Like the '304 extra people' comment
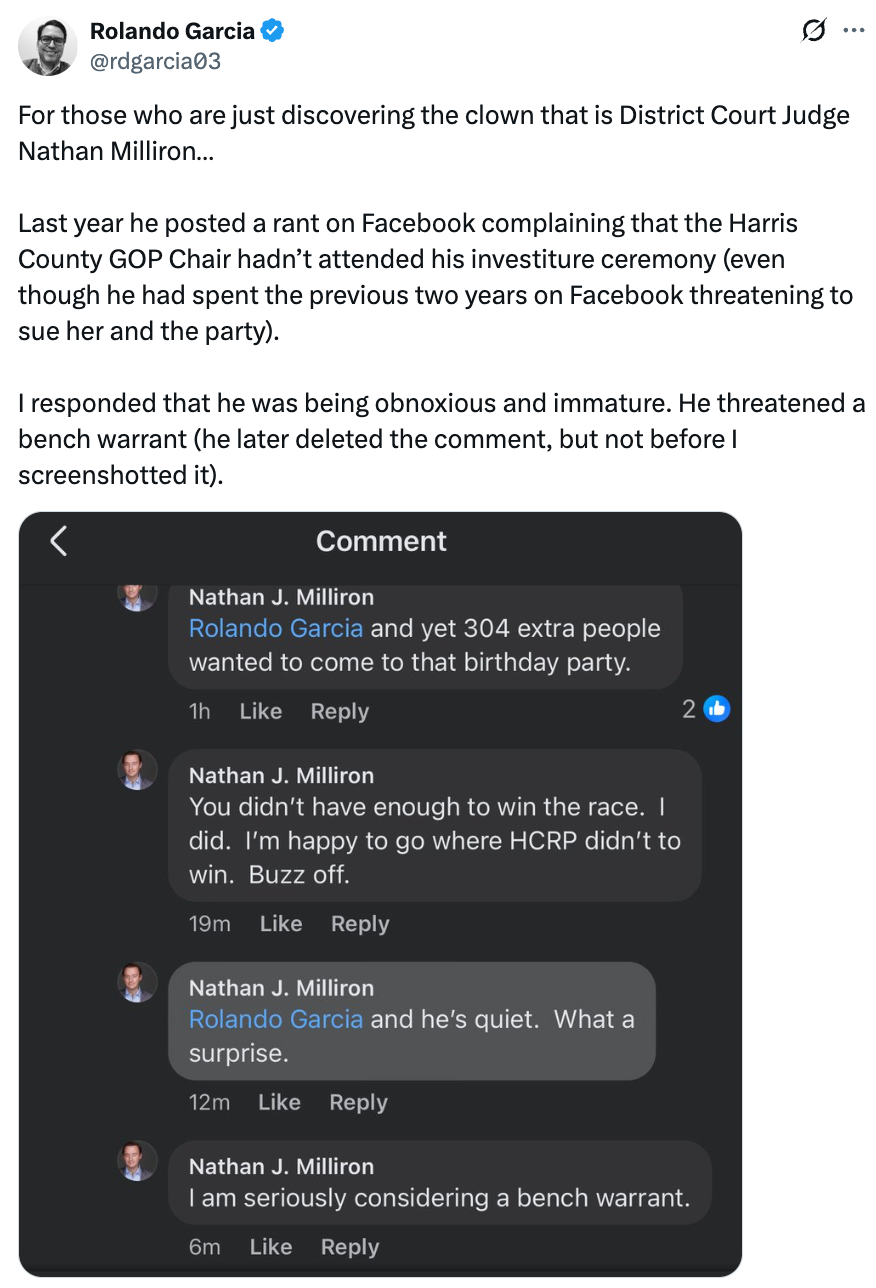Viewport: 876px width, 1288px height. point(261,711)
